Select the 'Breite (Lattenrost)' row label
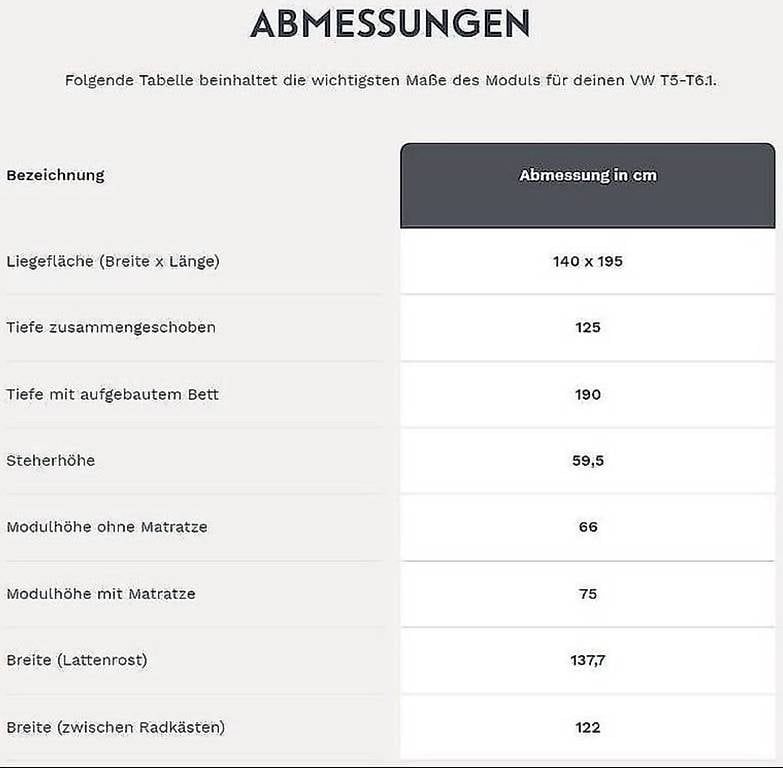This screenshot has width=783, height=768. click(x=77, y=660)
